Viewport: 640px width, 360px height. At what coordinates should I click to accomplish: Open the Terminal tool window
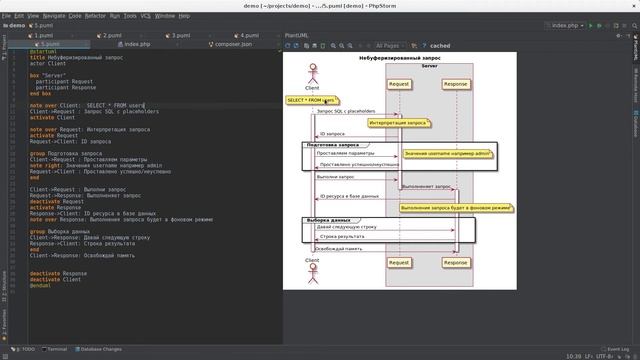click(54, 349)
